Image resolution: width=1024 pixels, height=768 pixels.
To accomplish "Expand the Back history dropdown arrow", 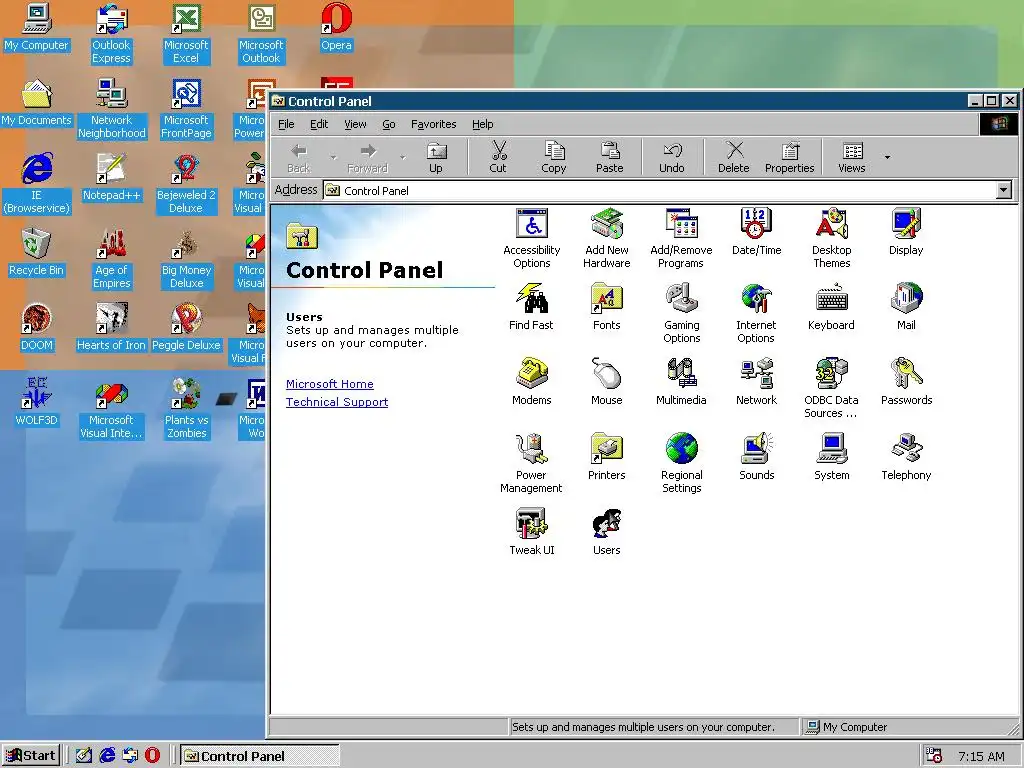I will pos(333,157).
